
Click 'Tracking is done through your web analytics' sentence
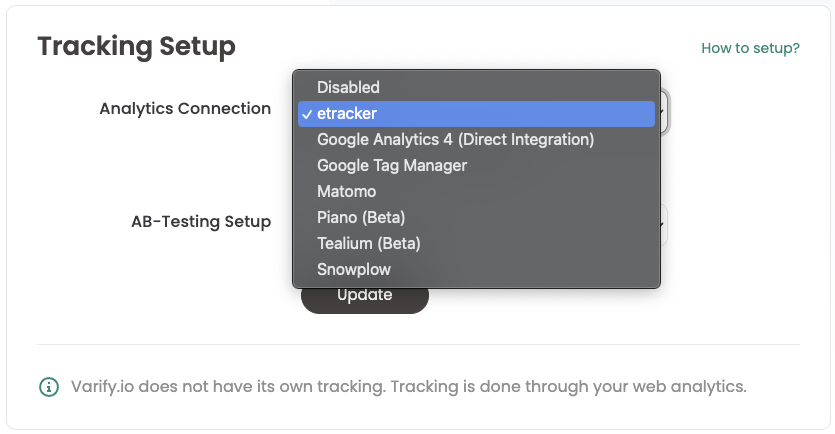tap(568, 387)
